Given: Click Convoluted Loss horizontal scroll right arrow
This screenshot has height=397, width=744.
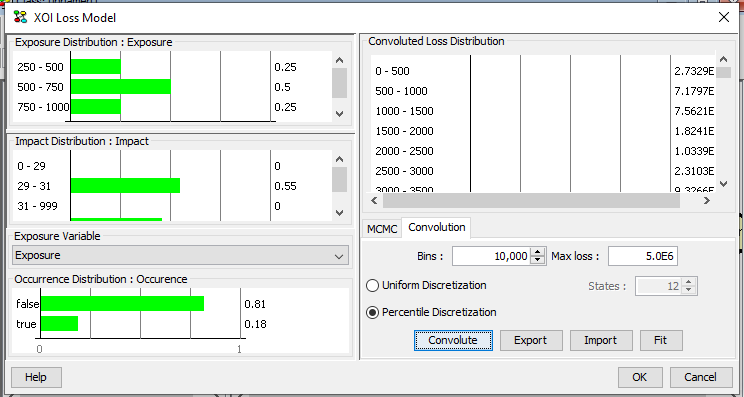Looking at the screenshot, I should coord(707,201).
